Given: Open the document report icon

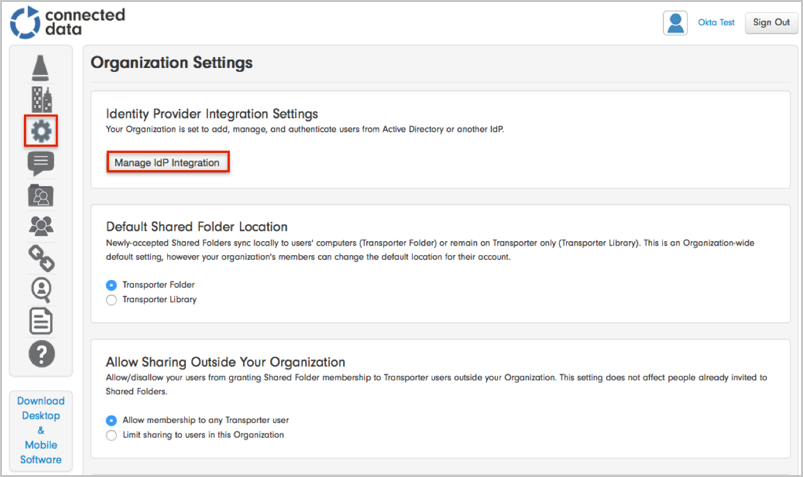Looking at the screenshot, I should (41, 321).
